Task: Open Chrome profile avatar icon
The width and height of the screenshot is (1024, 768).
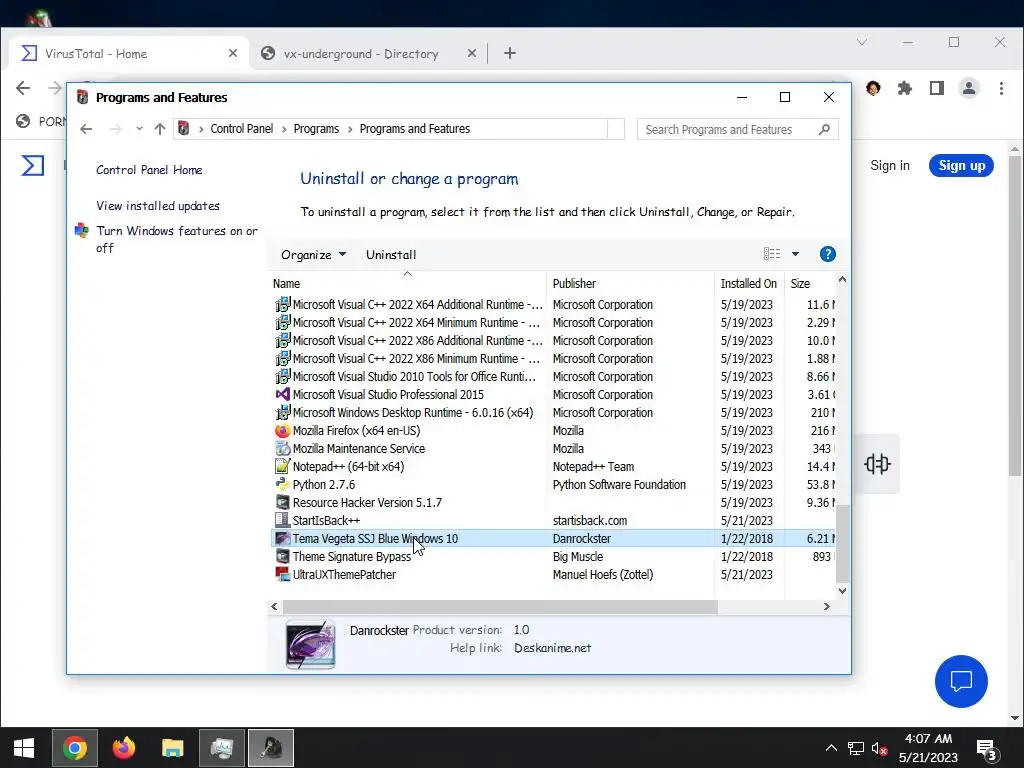Action: (x=969, y=88)
